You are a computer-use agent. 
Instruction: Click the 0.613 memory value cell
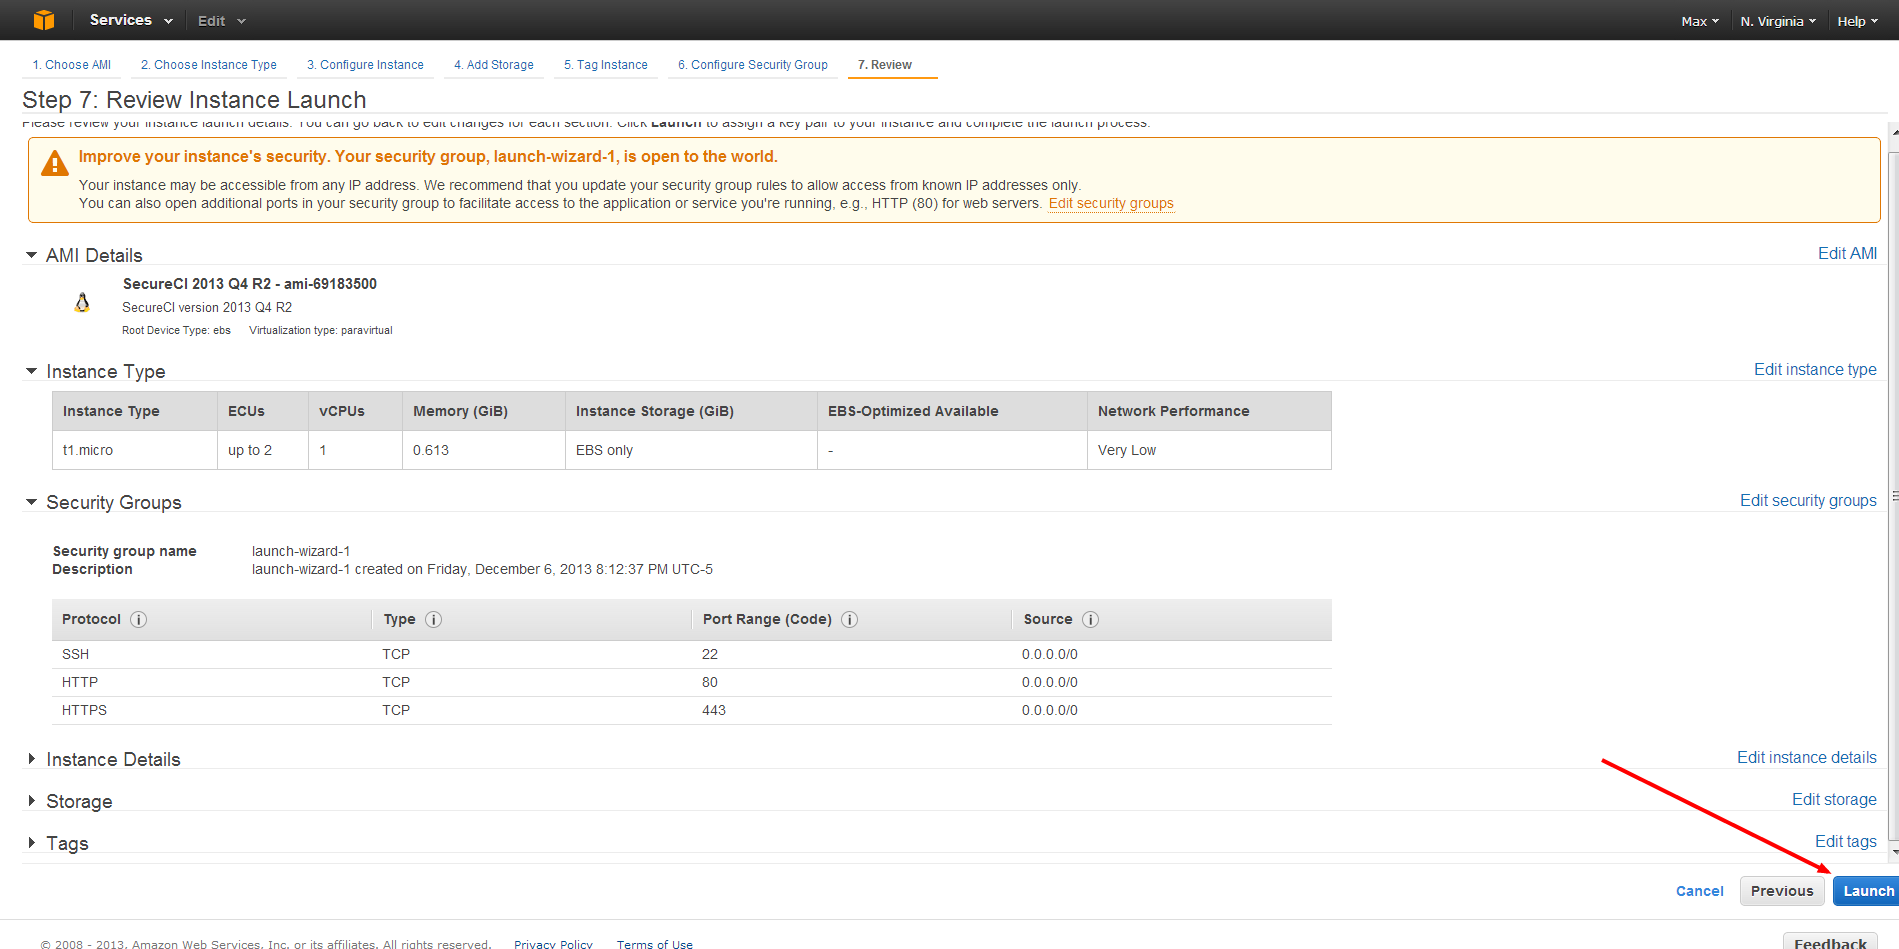[x=484, y=450]
